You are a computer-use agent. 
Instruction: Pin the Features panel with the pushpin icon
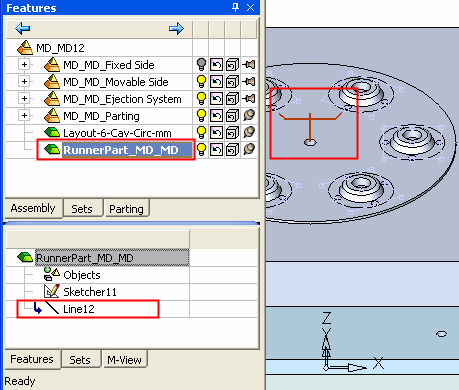(x=235, y=7)
